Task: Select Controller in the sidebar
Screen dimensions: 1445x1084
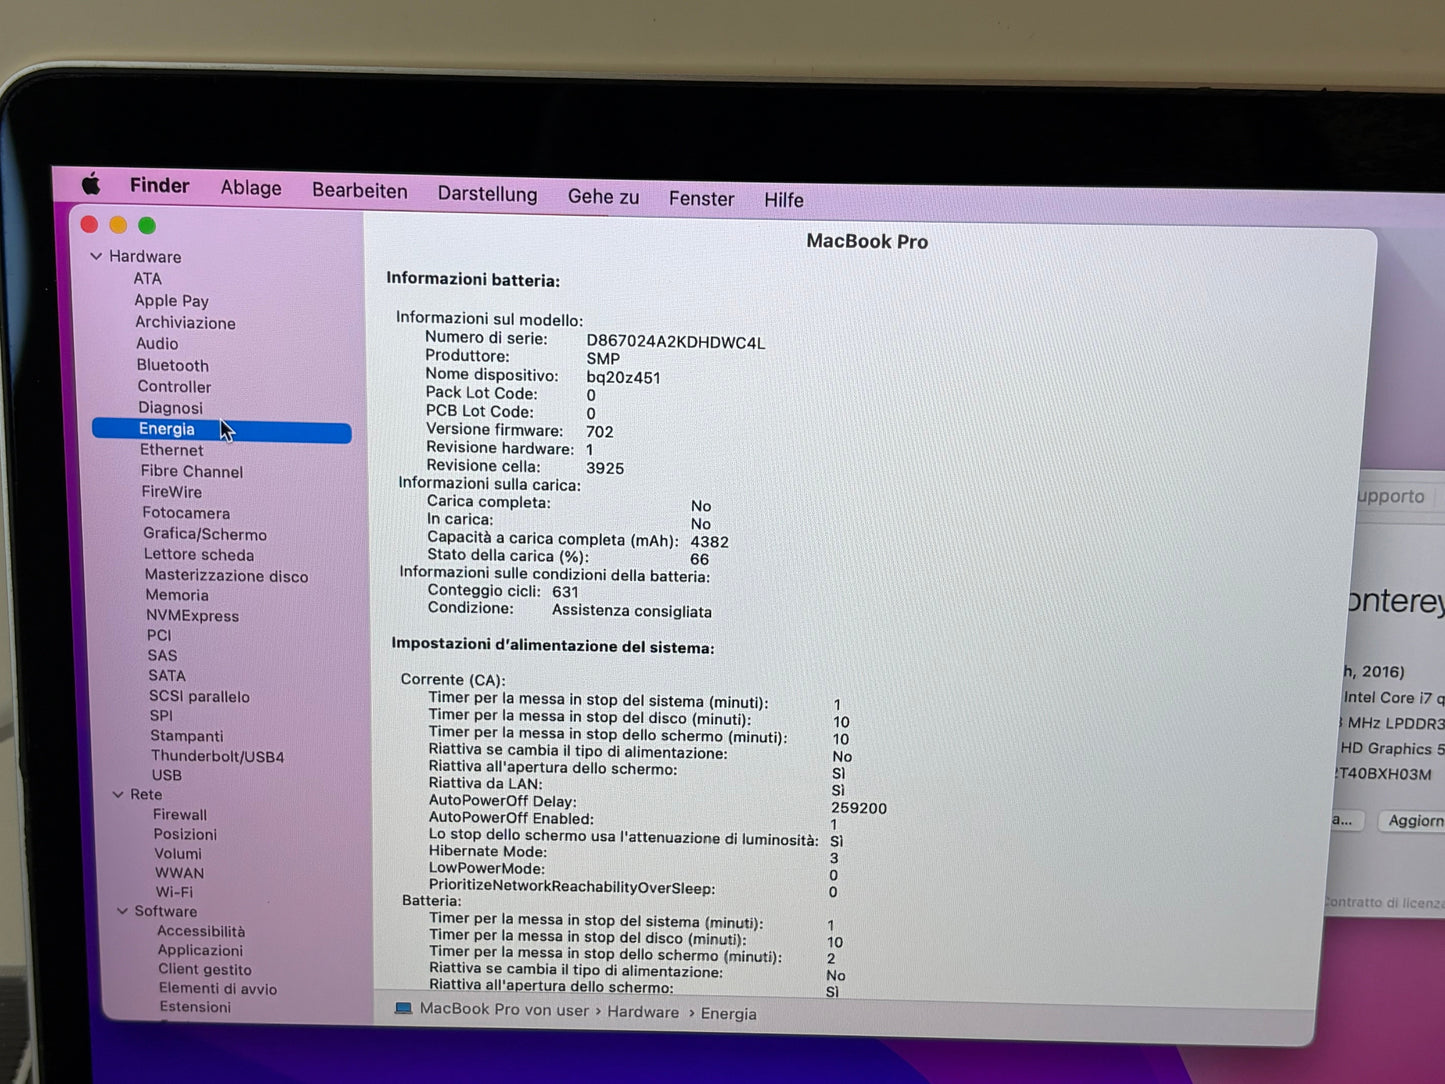Action: point(174,387)
